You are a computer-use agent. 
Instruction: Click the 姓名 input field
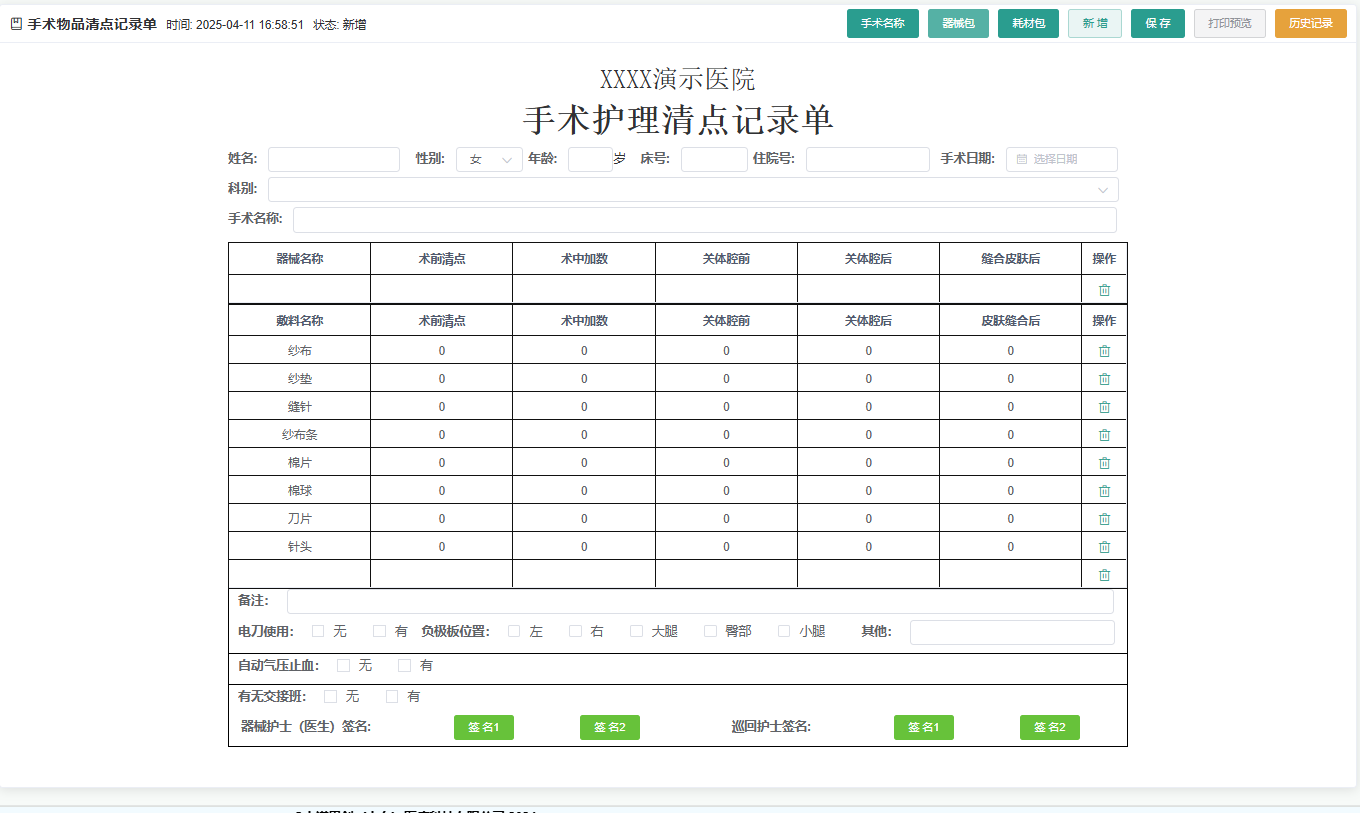333,160
